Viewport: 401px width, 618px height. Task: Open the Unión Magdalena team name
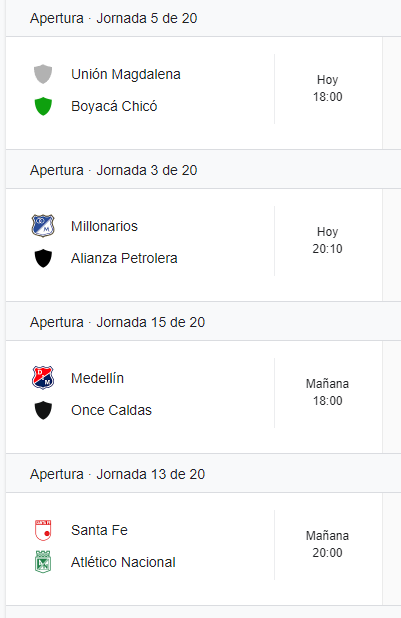click(126, 74)
